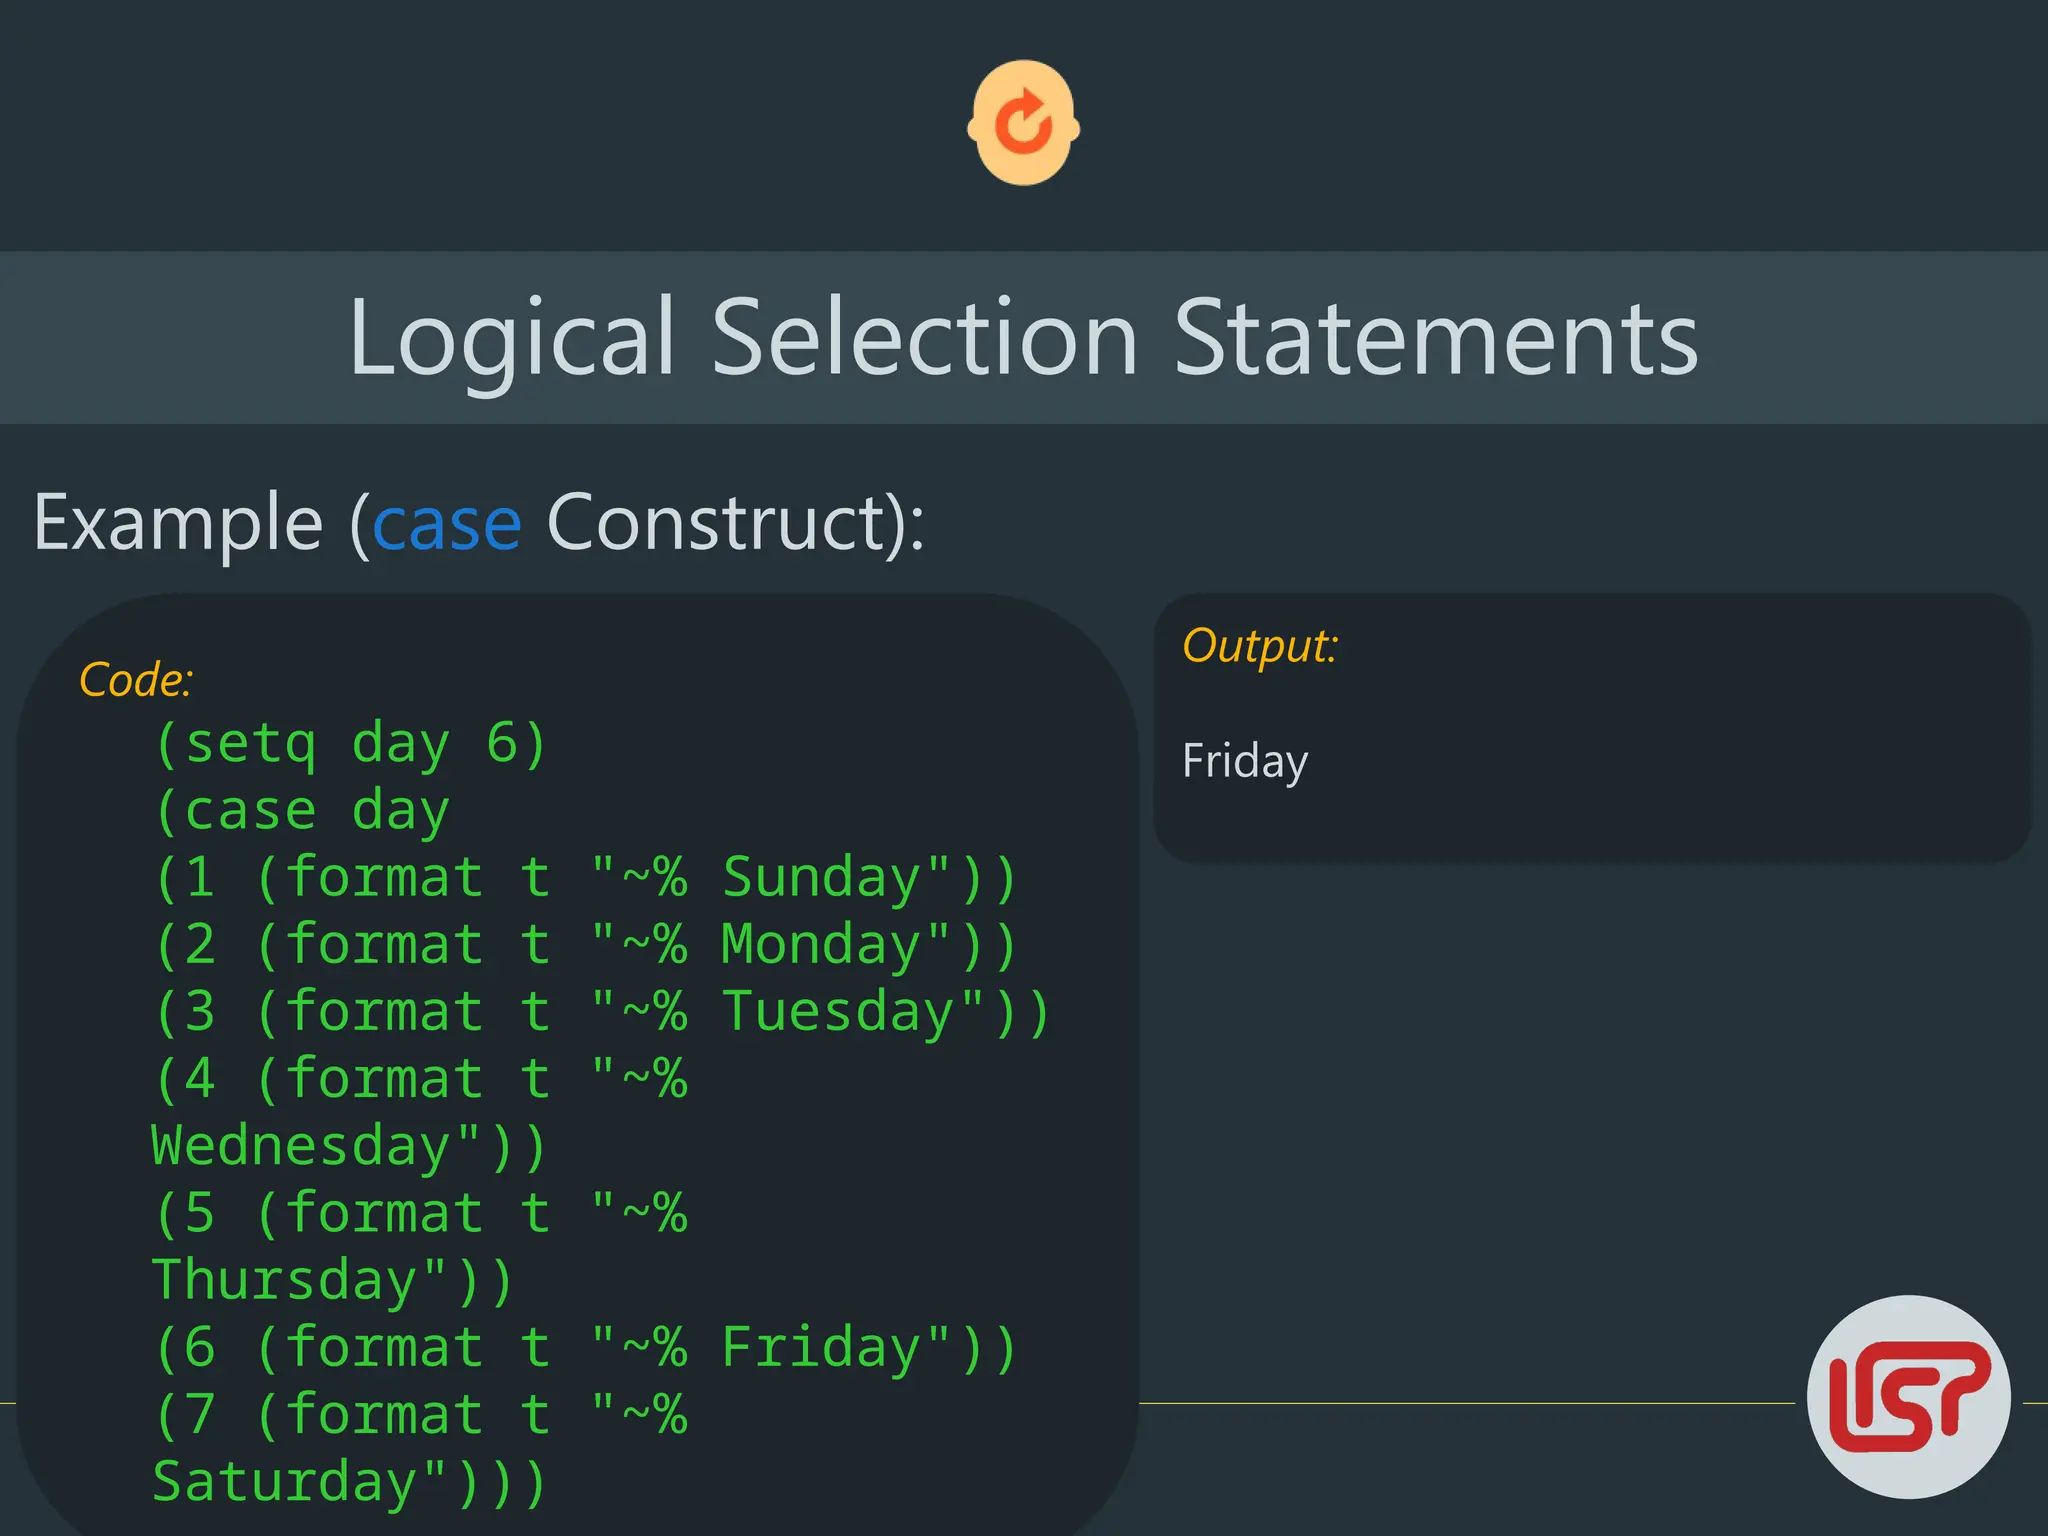2048x1536 pixels.
Task: Click the Tuesday format code line
Action: coord(601,1011)
